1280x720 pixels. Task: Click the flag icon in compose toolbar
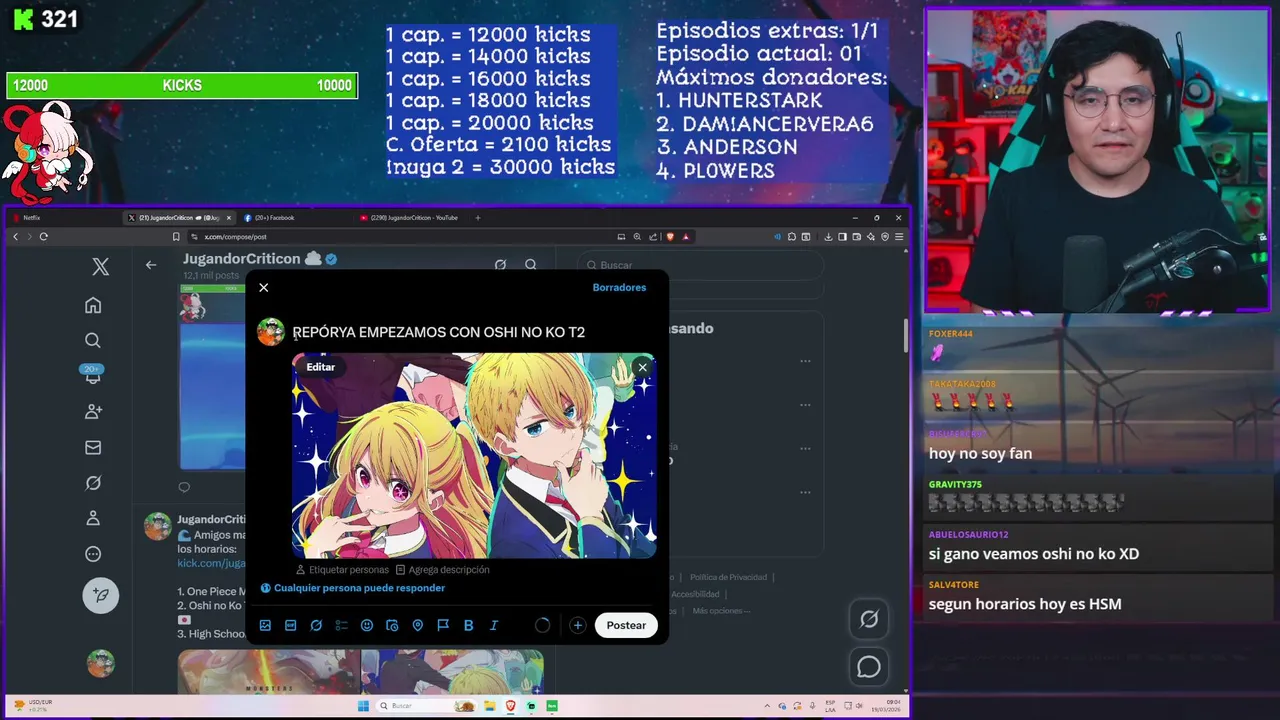tap(443, 625)
